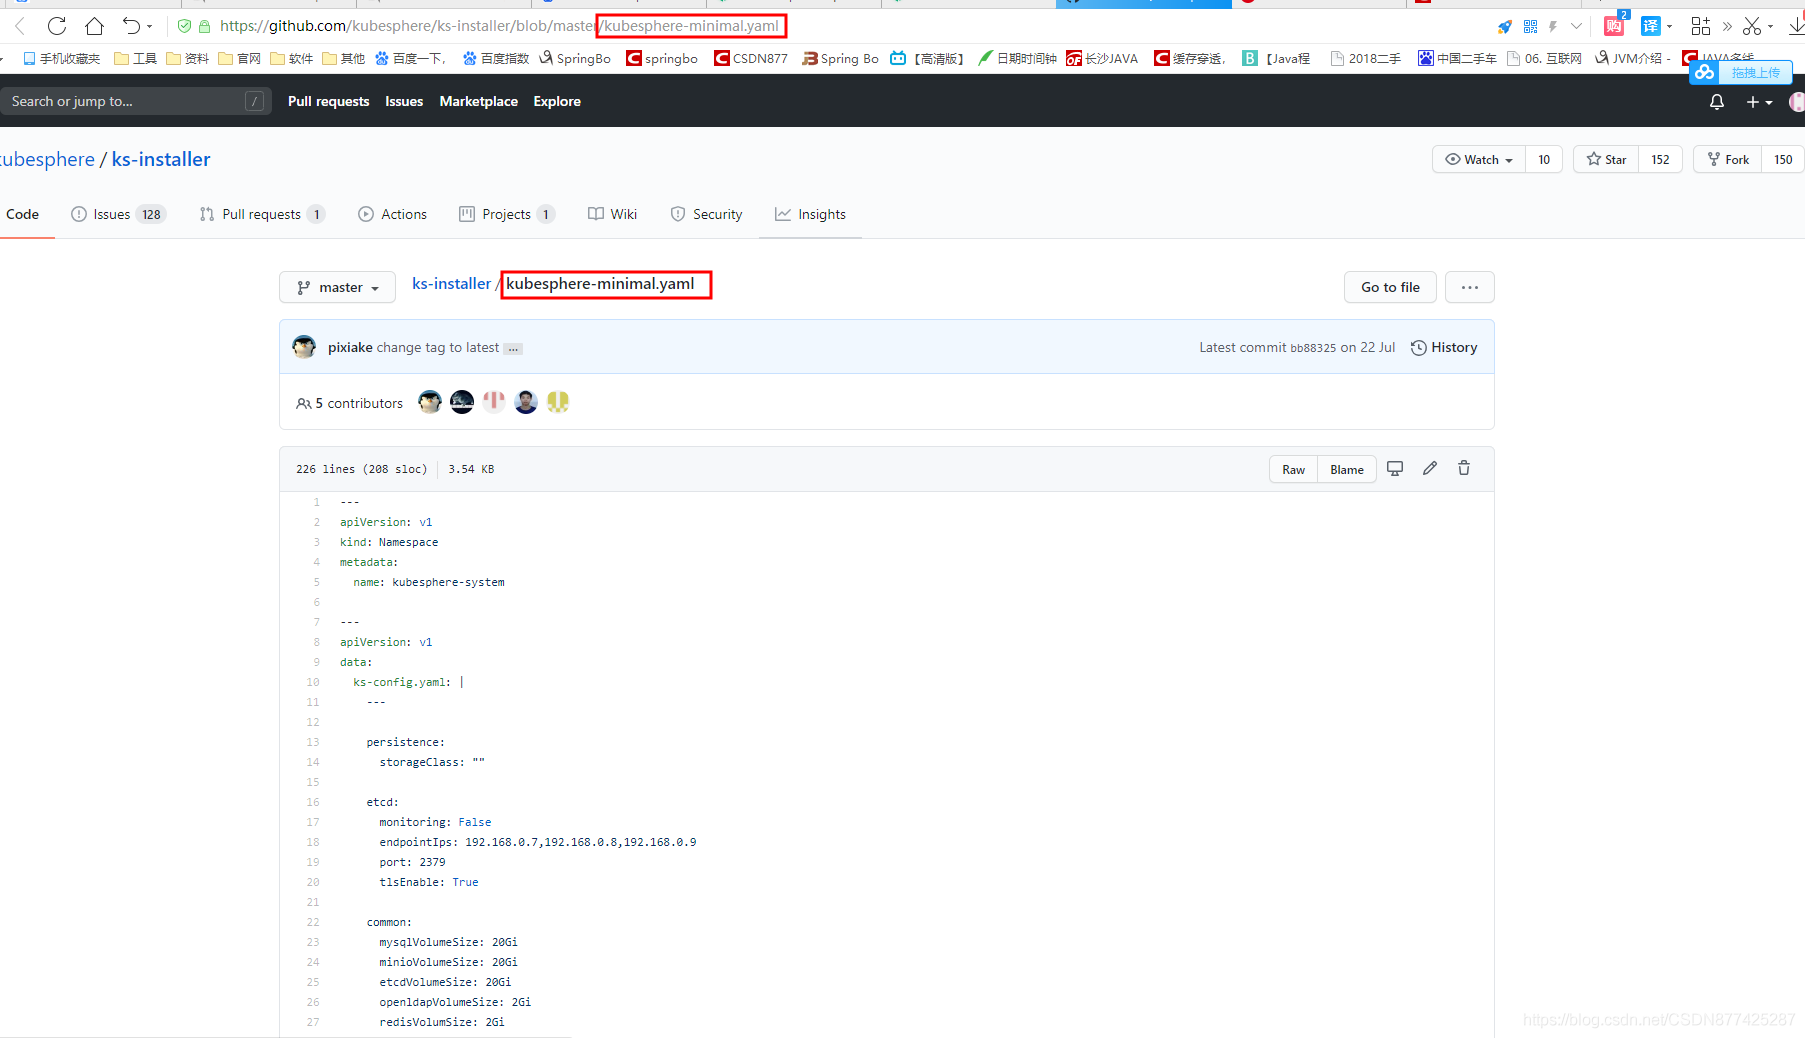Open the notifications bell icon
Image resolution: width=1805 pixels, height=1038 pixels.
[x=1717, y=102]
